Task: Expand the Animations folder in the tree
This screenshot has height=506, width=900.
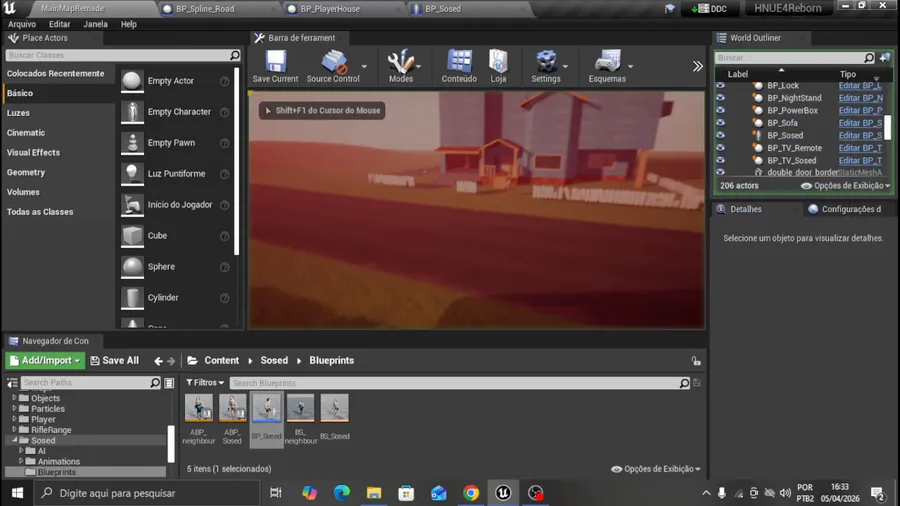Action: click(x=21, y=462)
